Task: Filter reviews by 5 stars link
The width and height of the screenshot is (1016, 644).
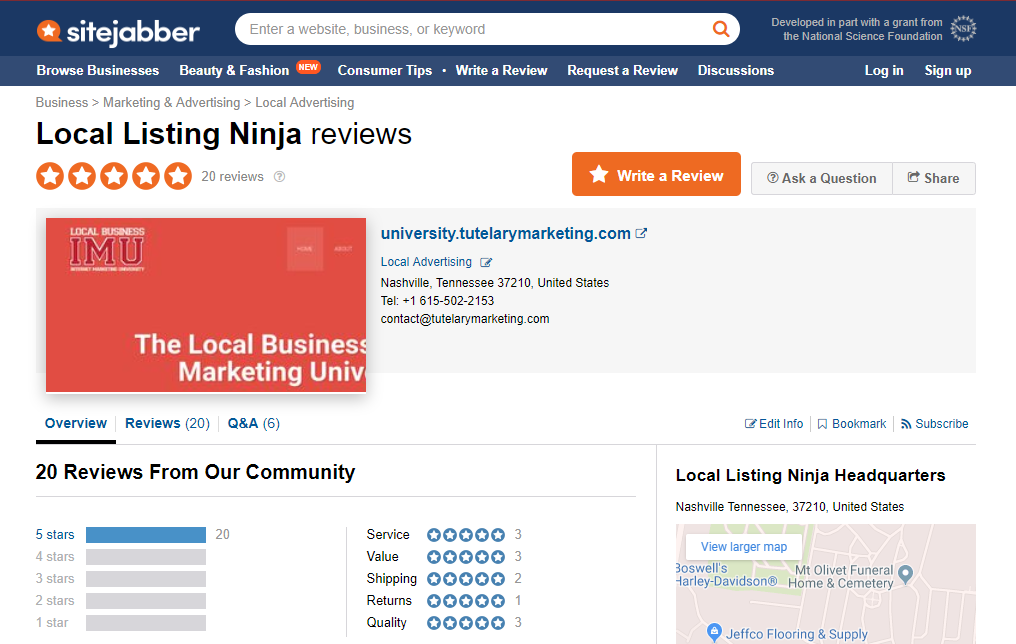Action: click(x=55, y=535)
